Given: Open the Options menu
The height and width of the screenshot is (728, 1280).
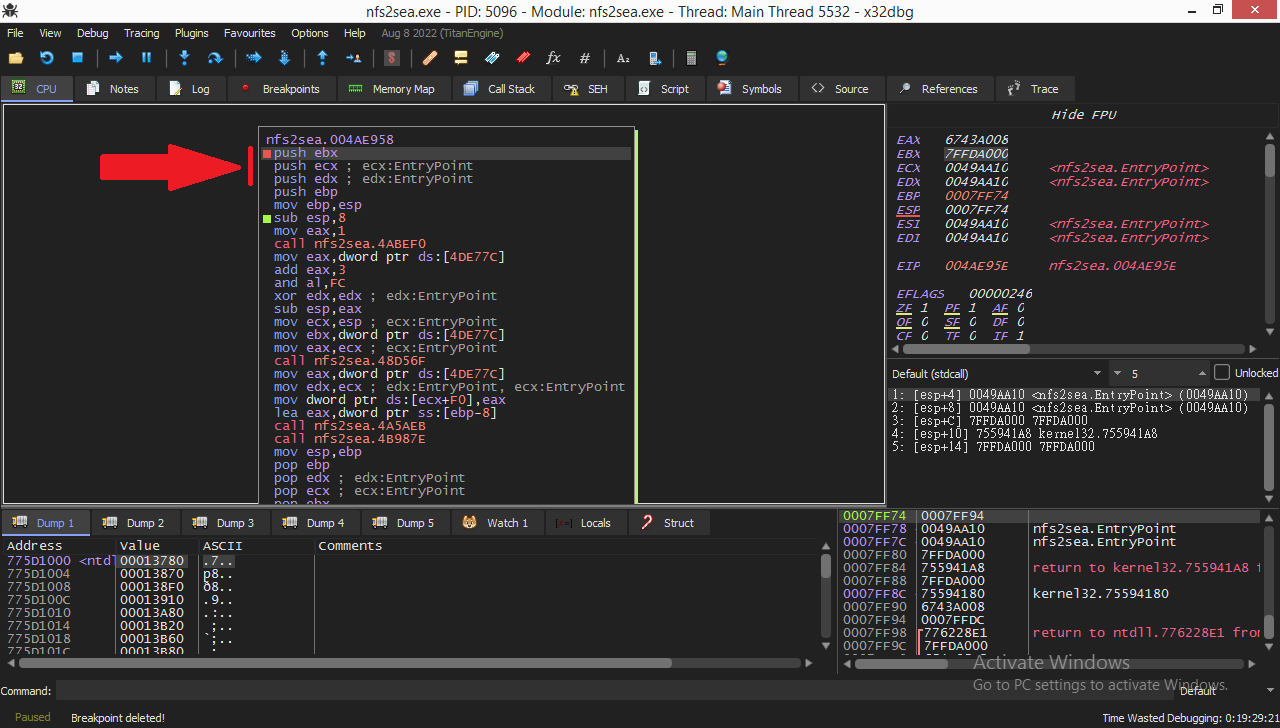Looking at the screenshot, I should [x=310, y=33].
